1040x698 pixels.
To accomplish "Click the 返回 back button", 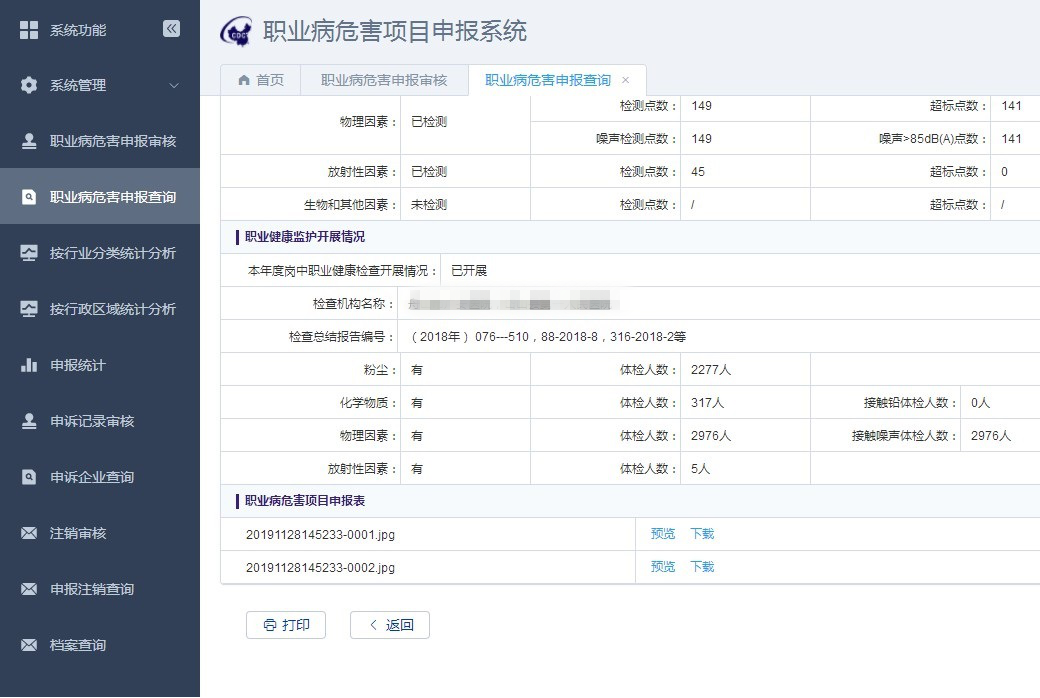I will click(x=390, y=625).
